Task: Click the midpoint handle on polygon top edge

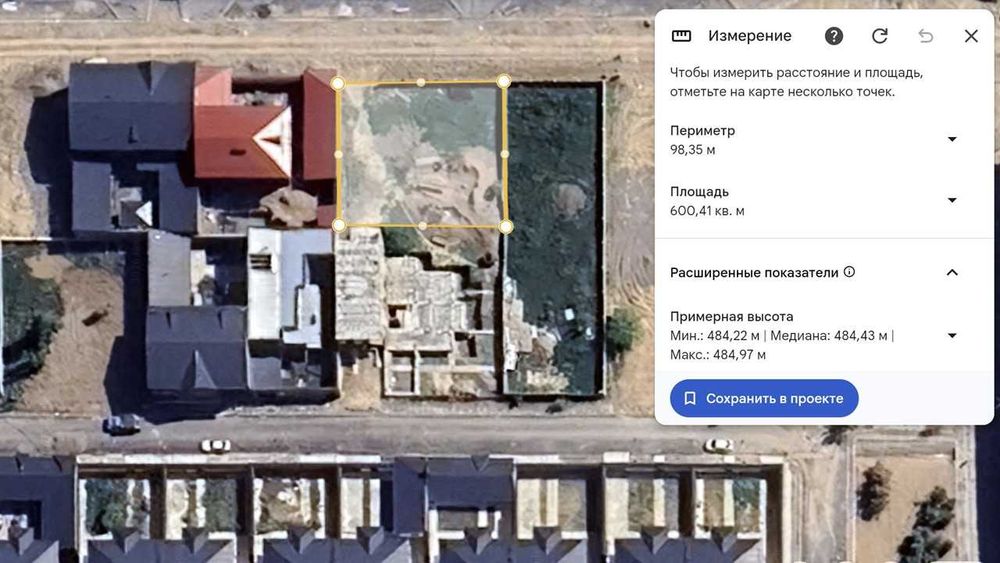Action: [x=421, y=82]
